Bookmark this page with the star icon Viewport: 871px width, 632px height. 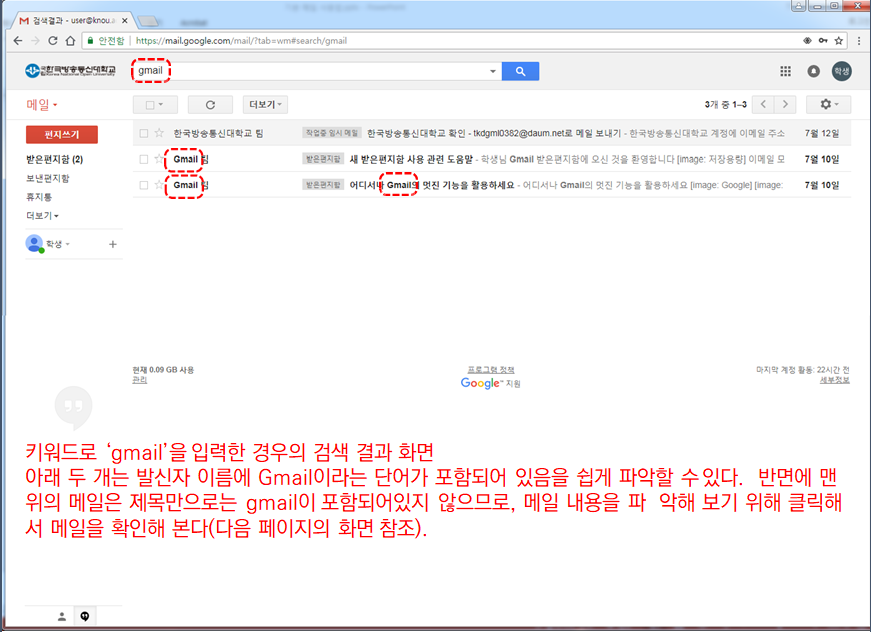click(839, 41)
